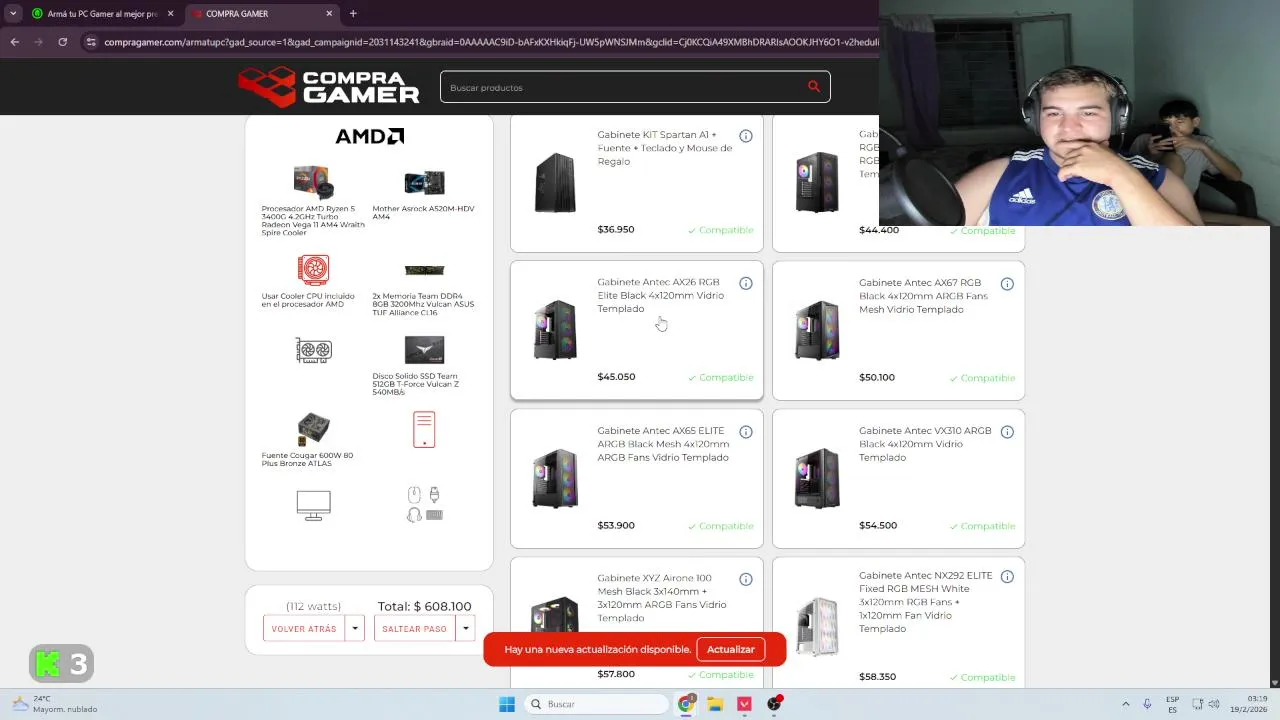The height and width of the screenshot is (720, 1280).
Task: Open the Gabinete Antec AX67 RGB Black title
Action: click(923, 296)
